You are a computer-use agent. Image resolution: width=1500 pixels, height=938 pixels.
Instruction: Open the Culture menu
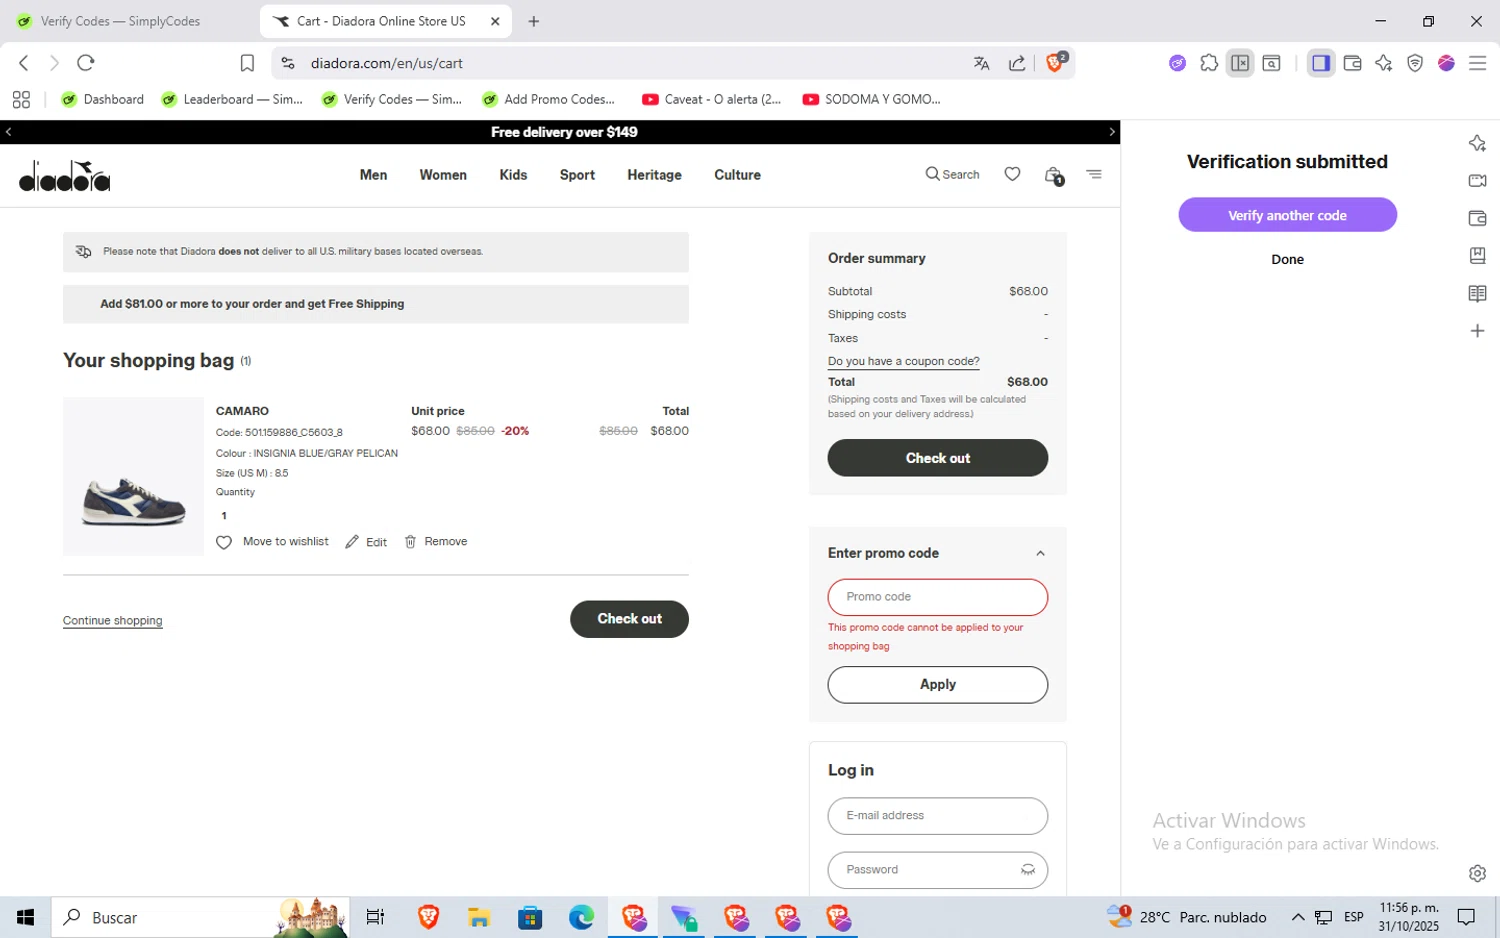(737, 175)
